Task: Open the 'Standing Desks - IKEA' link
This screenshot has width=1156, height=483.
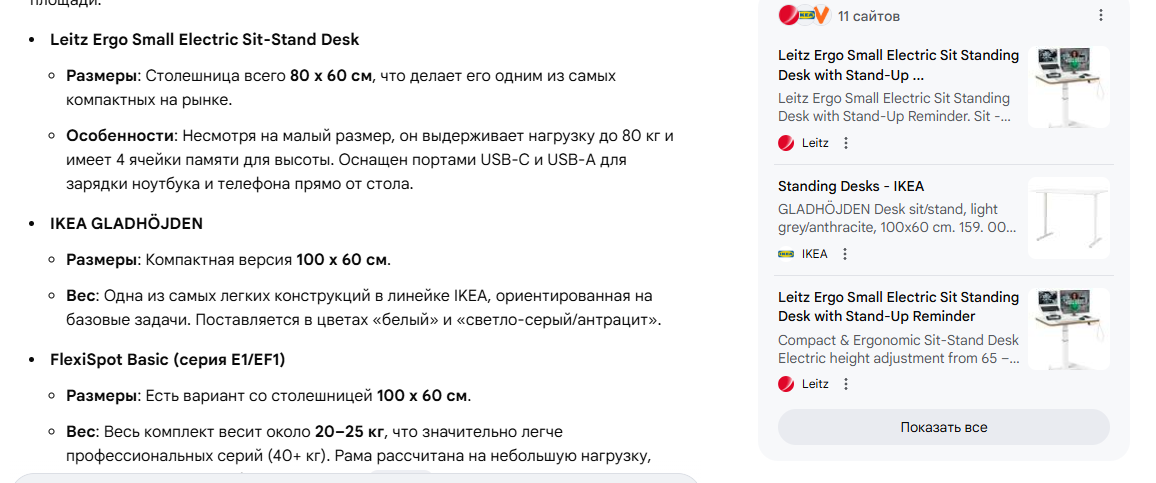Action: click(x=851, y=186)
